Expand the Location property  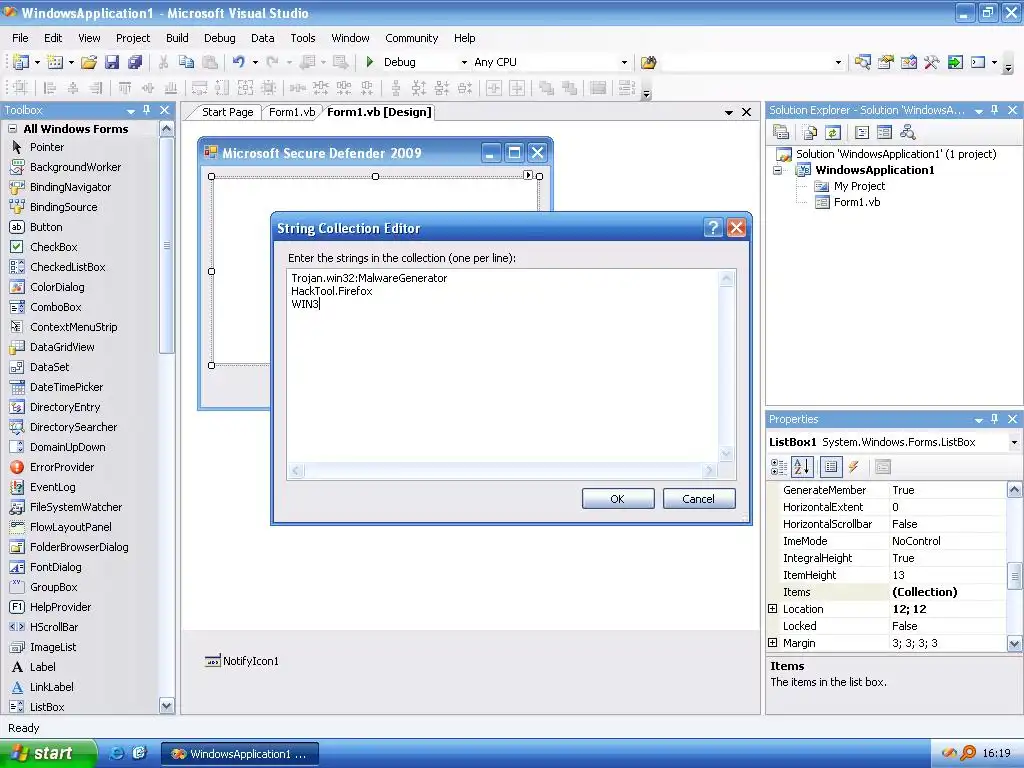click(x=773, y=609)
